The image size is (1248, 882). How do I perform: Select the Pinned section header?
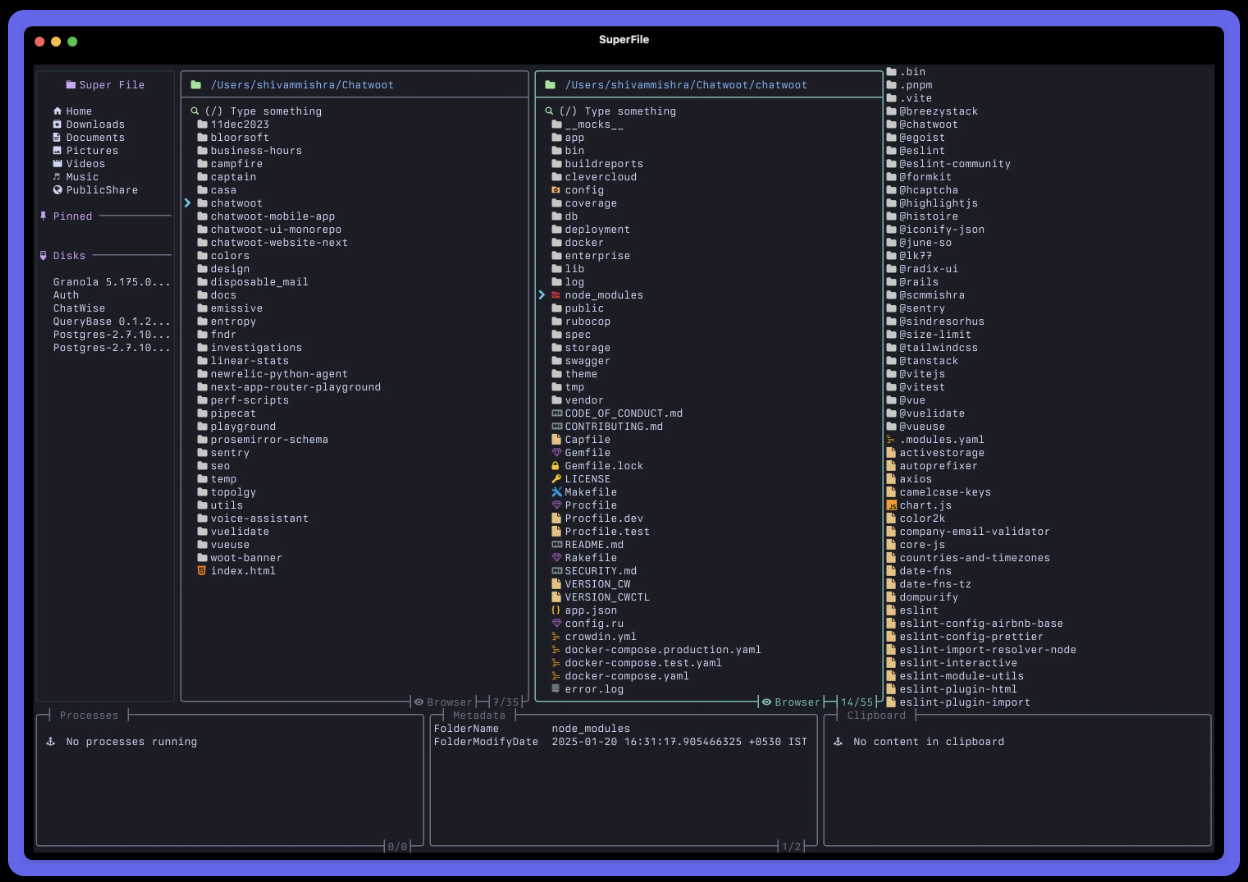point(72,216)
